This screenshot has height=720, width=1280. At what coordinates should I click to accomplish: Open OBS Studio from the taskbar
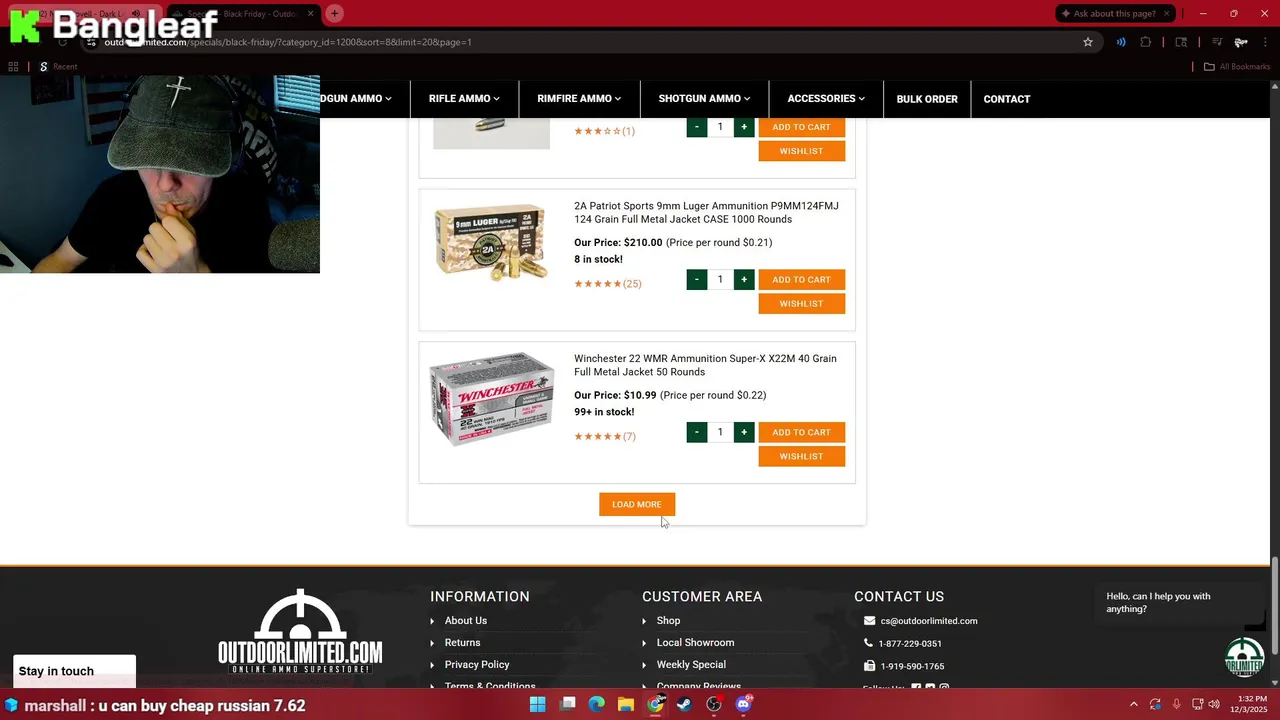[x=714, y=704]
